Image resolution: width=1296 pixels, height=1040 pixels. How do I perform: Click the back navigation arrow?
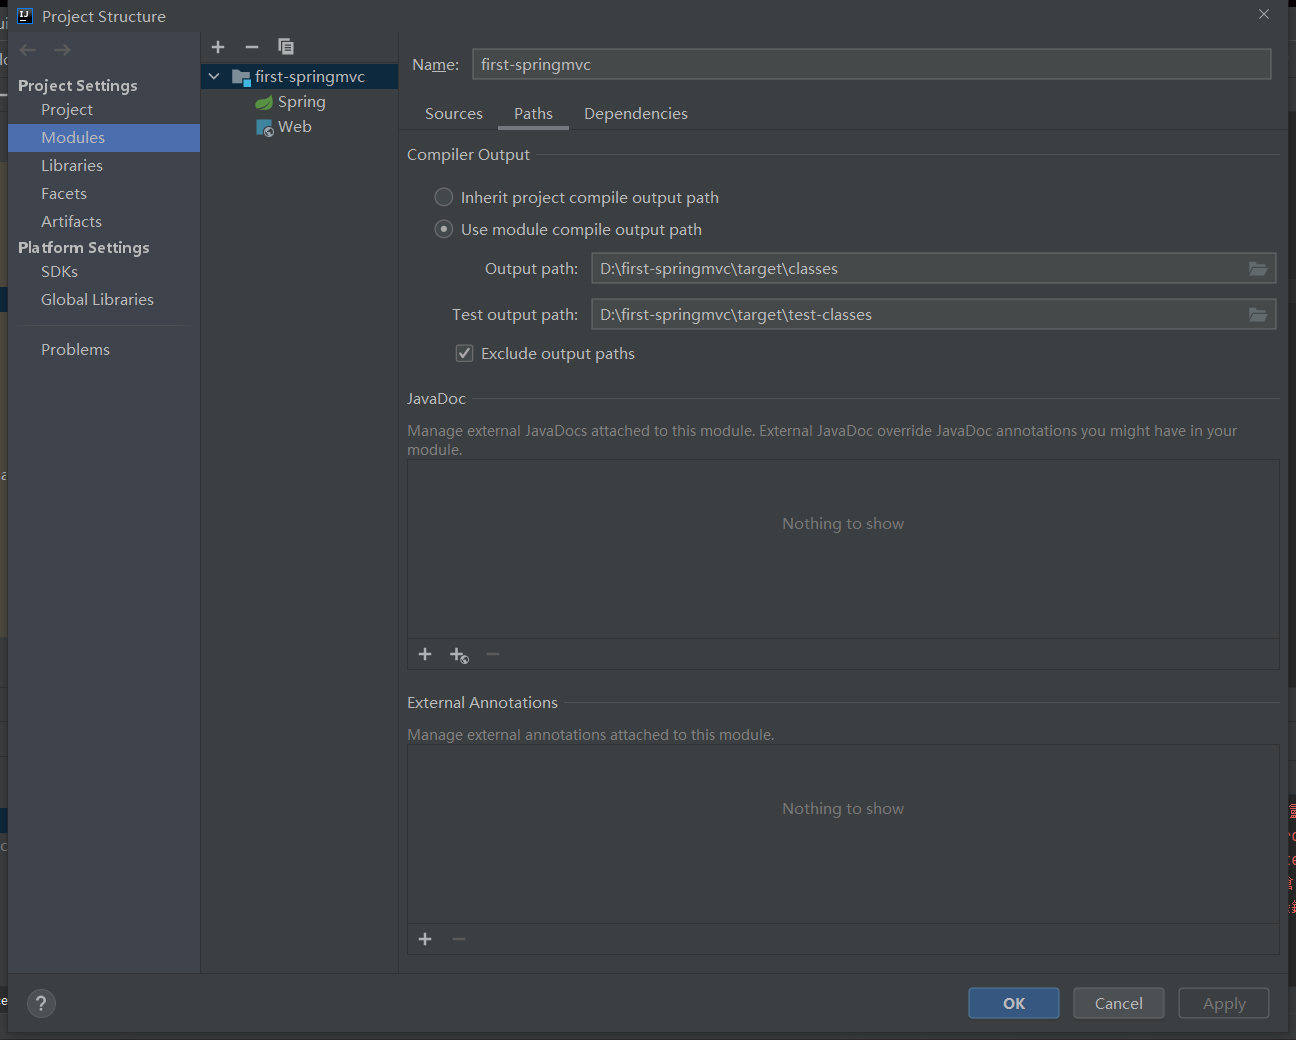coord(28,50)
